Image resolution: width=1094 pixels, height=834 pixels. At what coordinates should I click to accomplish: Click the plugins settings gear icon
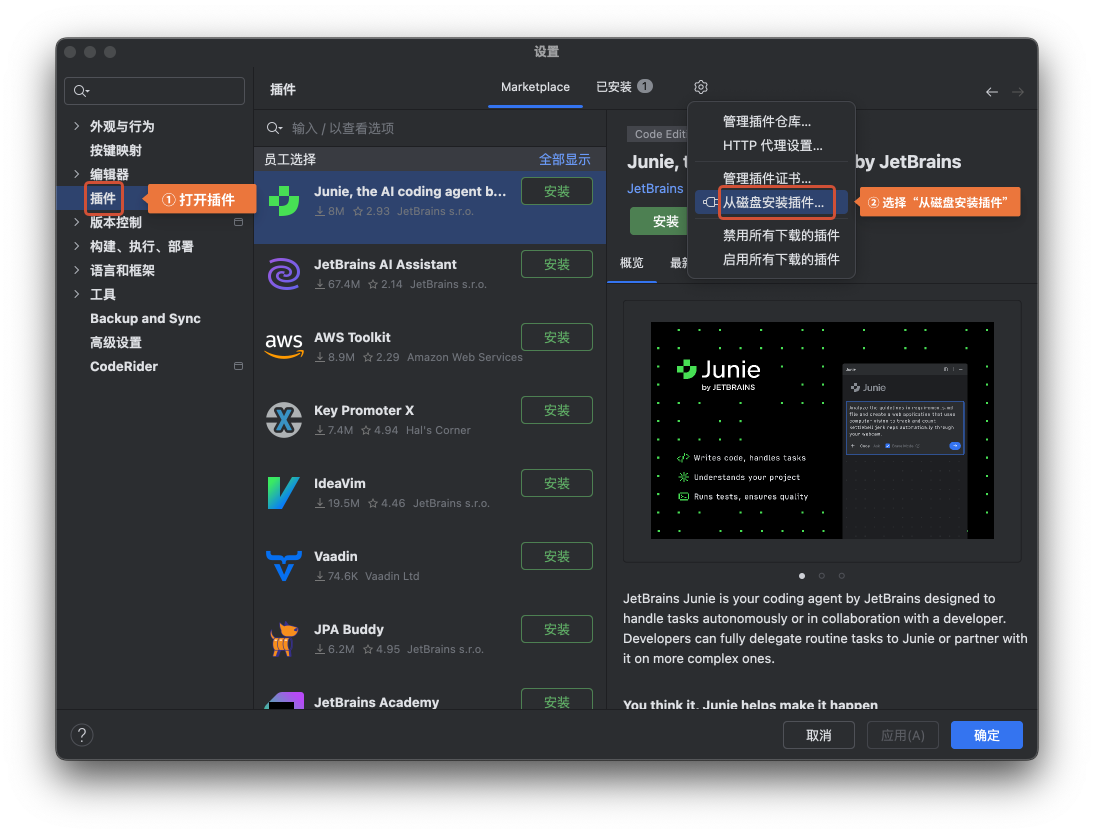click(701, 87)
